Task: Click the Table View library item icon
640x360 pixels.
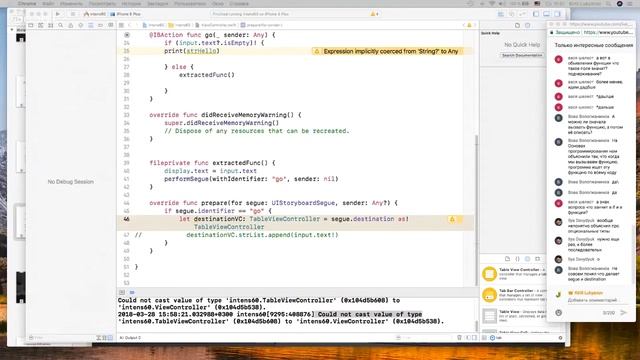Action: [x=489, y=316]
